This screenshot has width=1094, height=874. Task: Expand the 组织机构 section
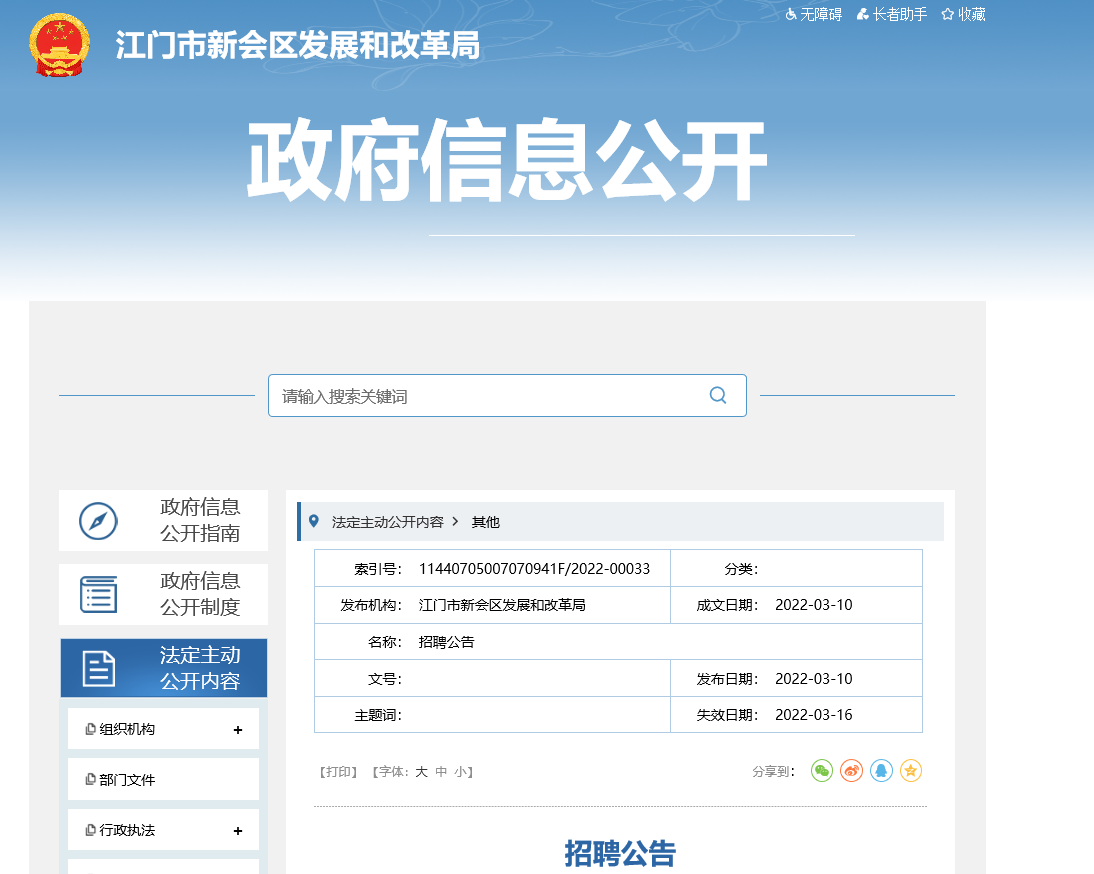[237, 730]
